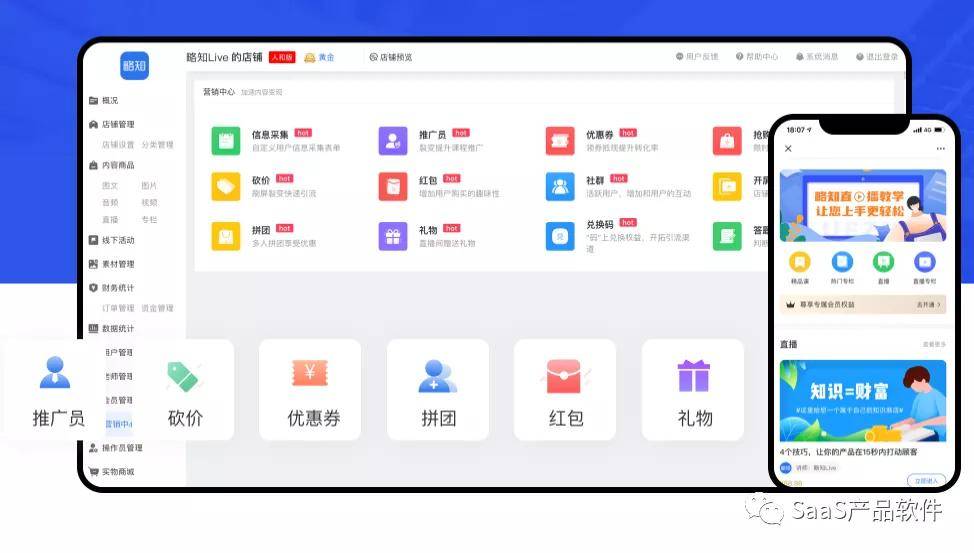Image resolution: width=974 pixels, height=553 pixels.
Task: Open the 信息采集 green form icon
Action: [225, 140]
